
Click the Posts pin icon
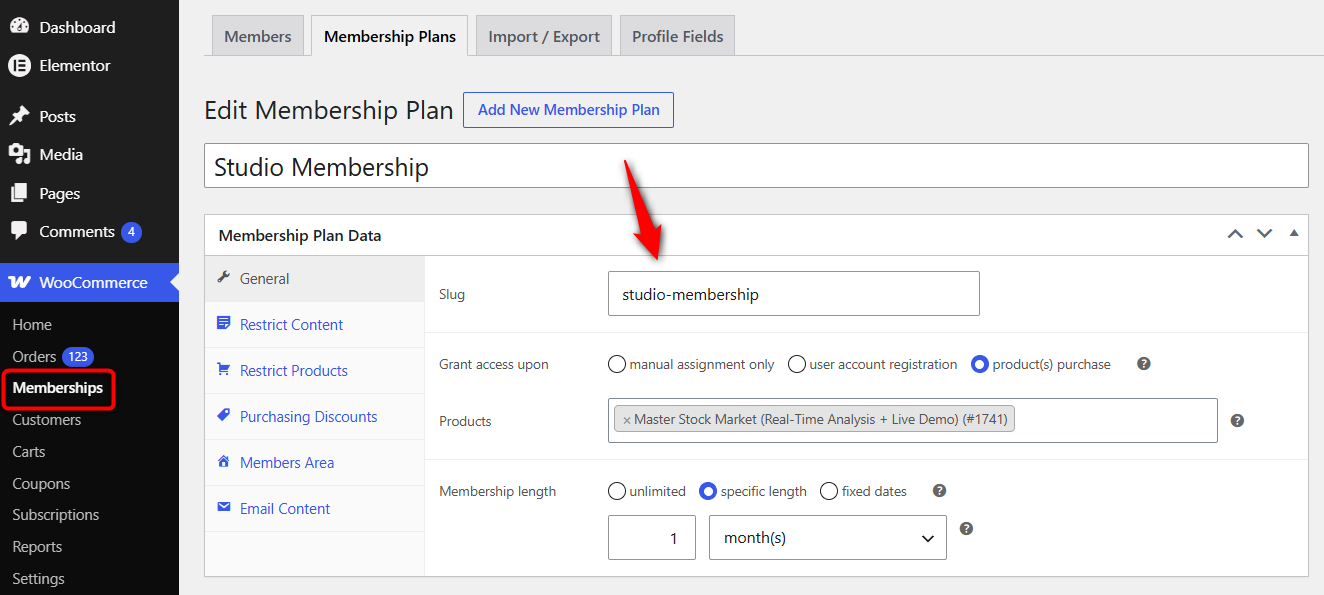point(19,116)
